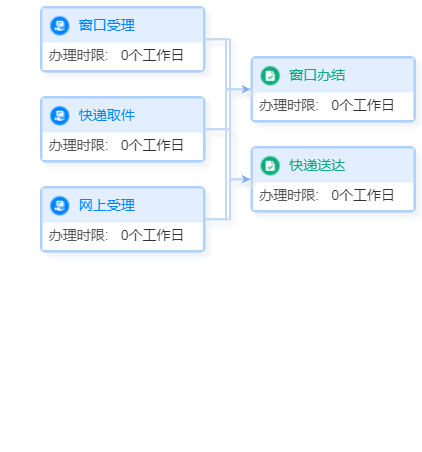Click the blue icon beside 窗口受理
Image resolution: width=422 pixels, height=452 pixels.
(60, 26)
